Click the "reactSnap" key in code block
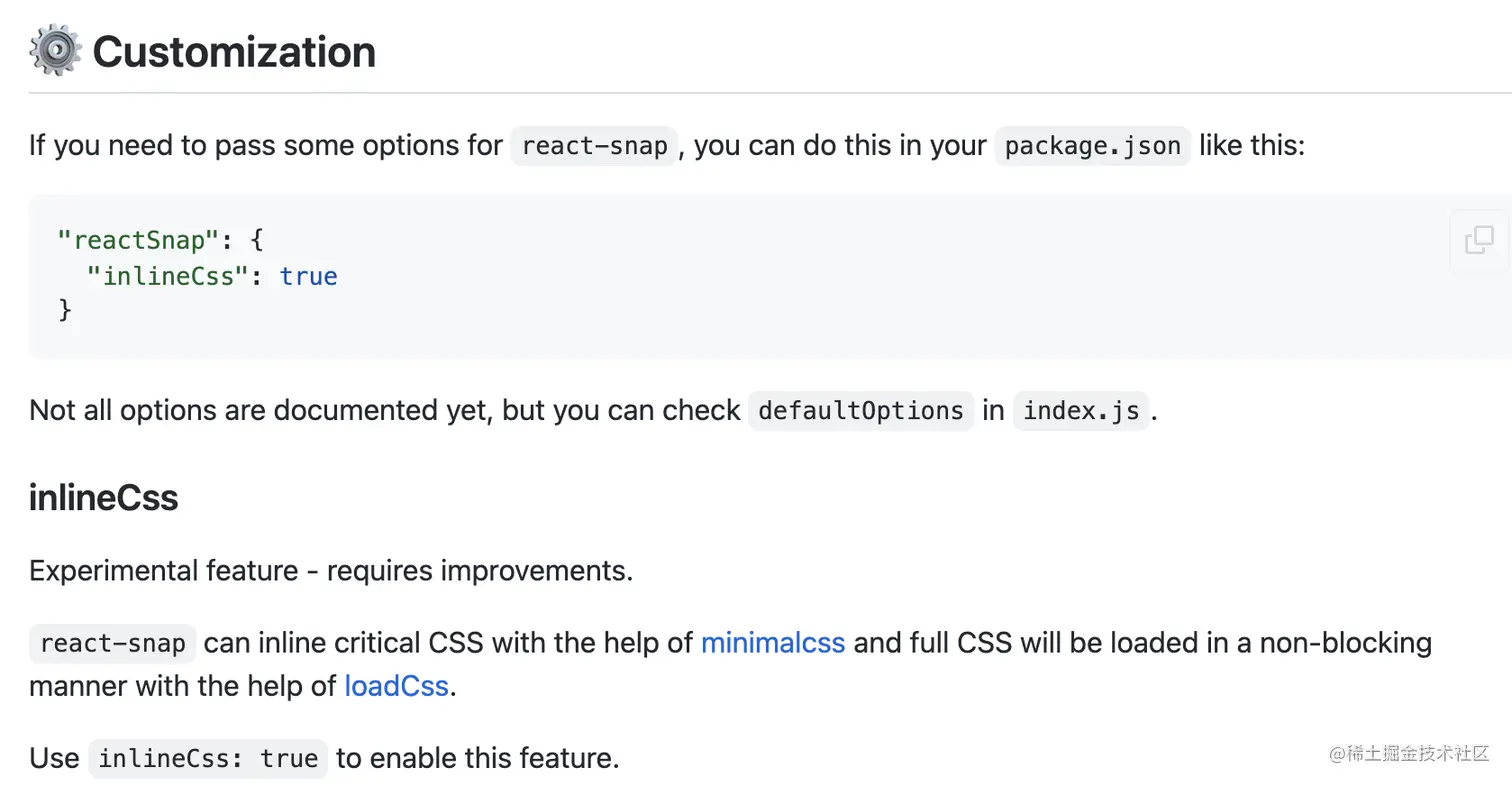The image size is (1512, 786). pyautogui.click(x=139, y=240)
